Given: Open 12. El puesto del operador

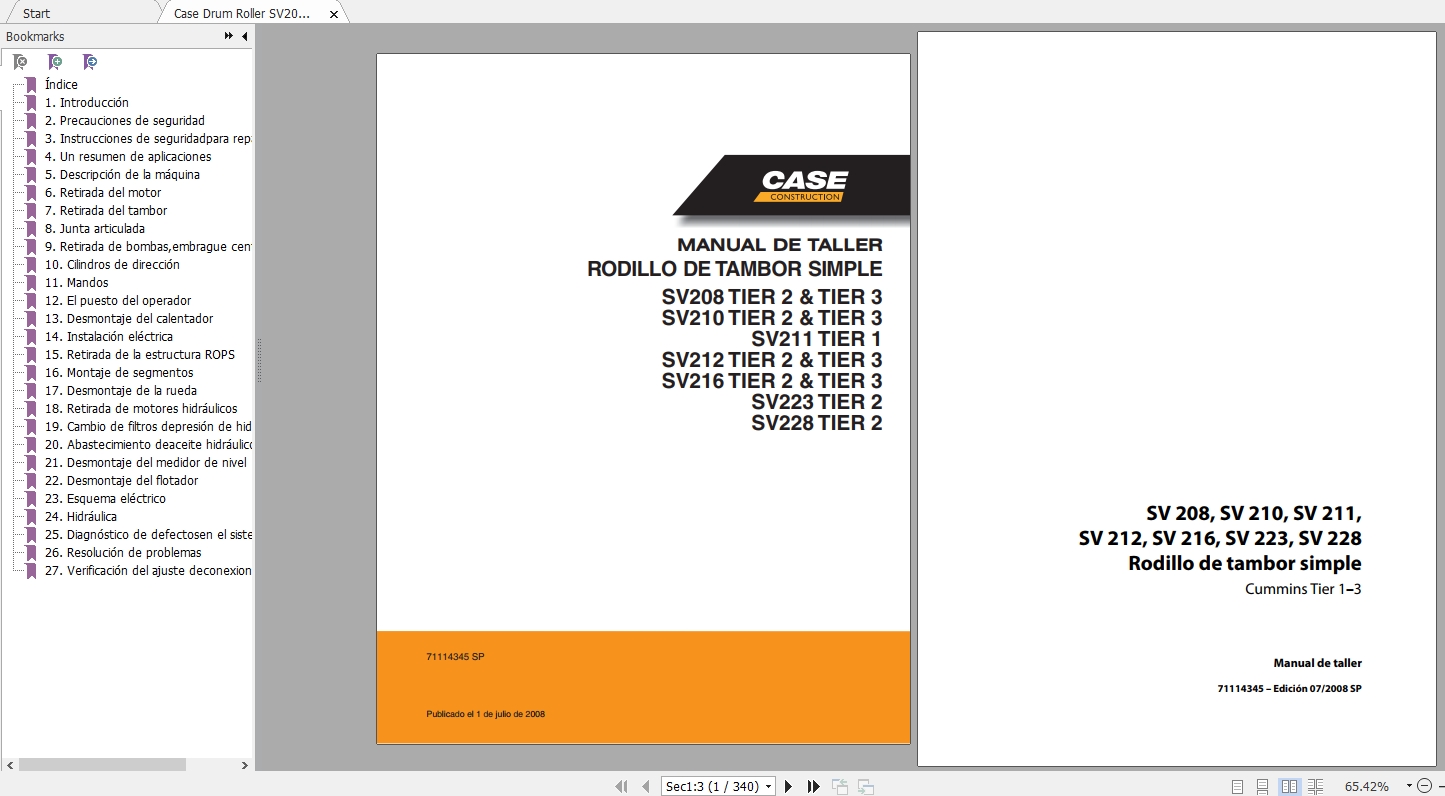Looking at the screenshot, I should [118, 301].
